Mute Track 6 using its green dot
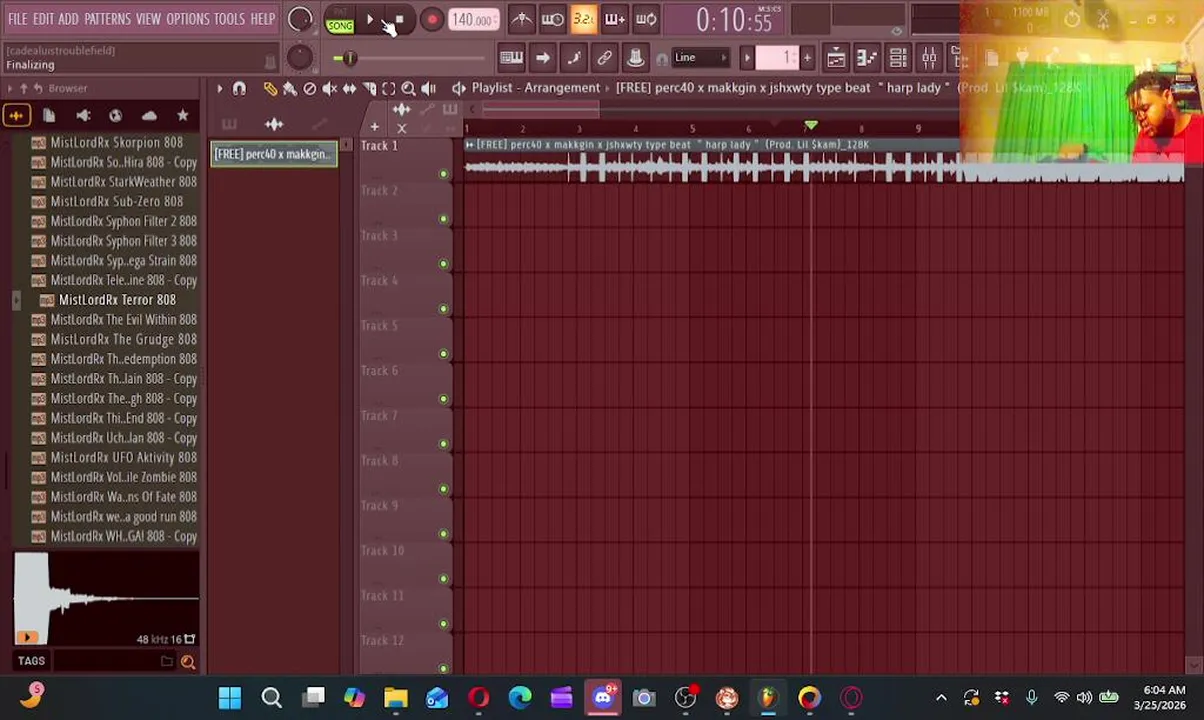 (443, 399)
